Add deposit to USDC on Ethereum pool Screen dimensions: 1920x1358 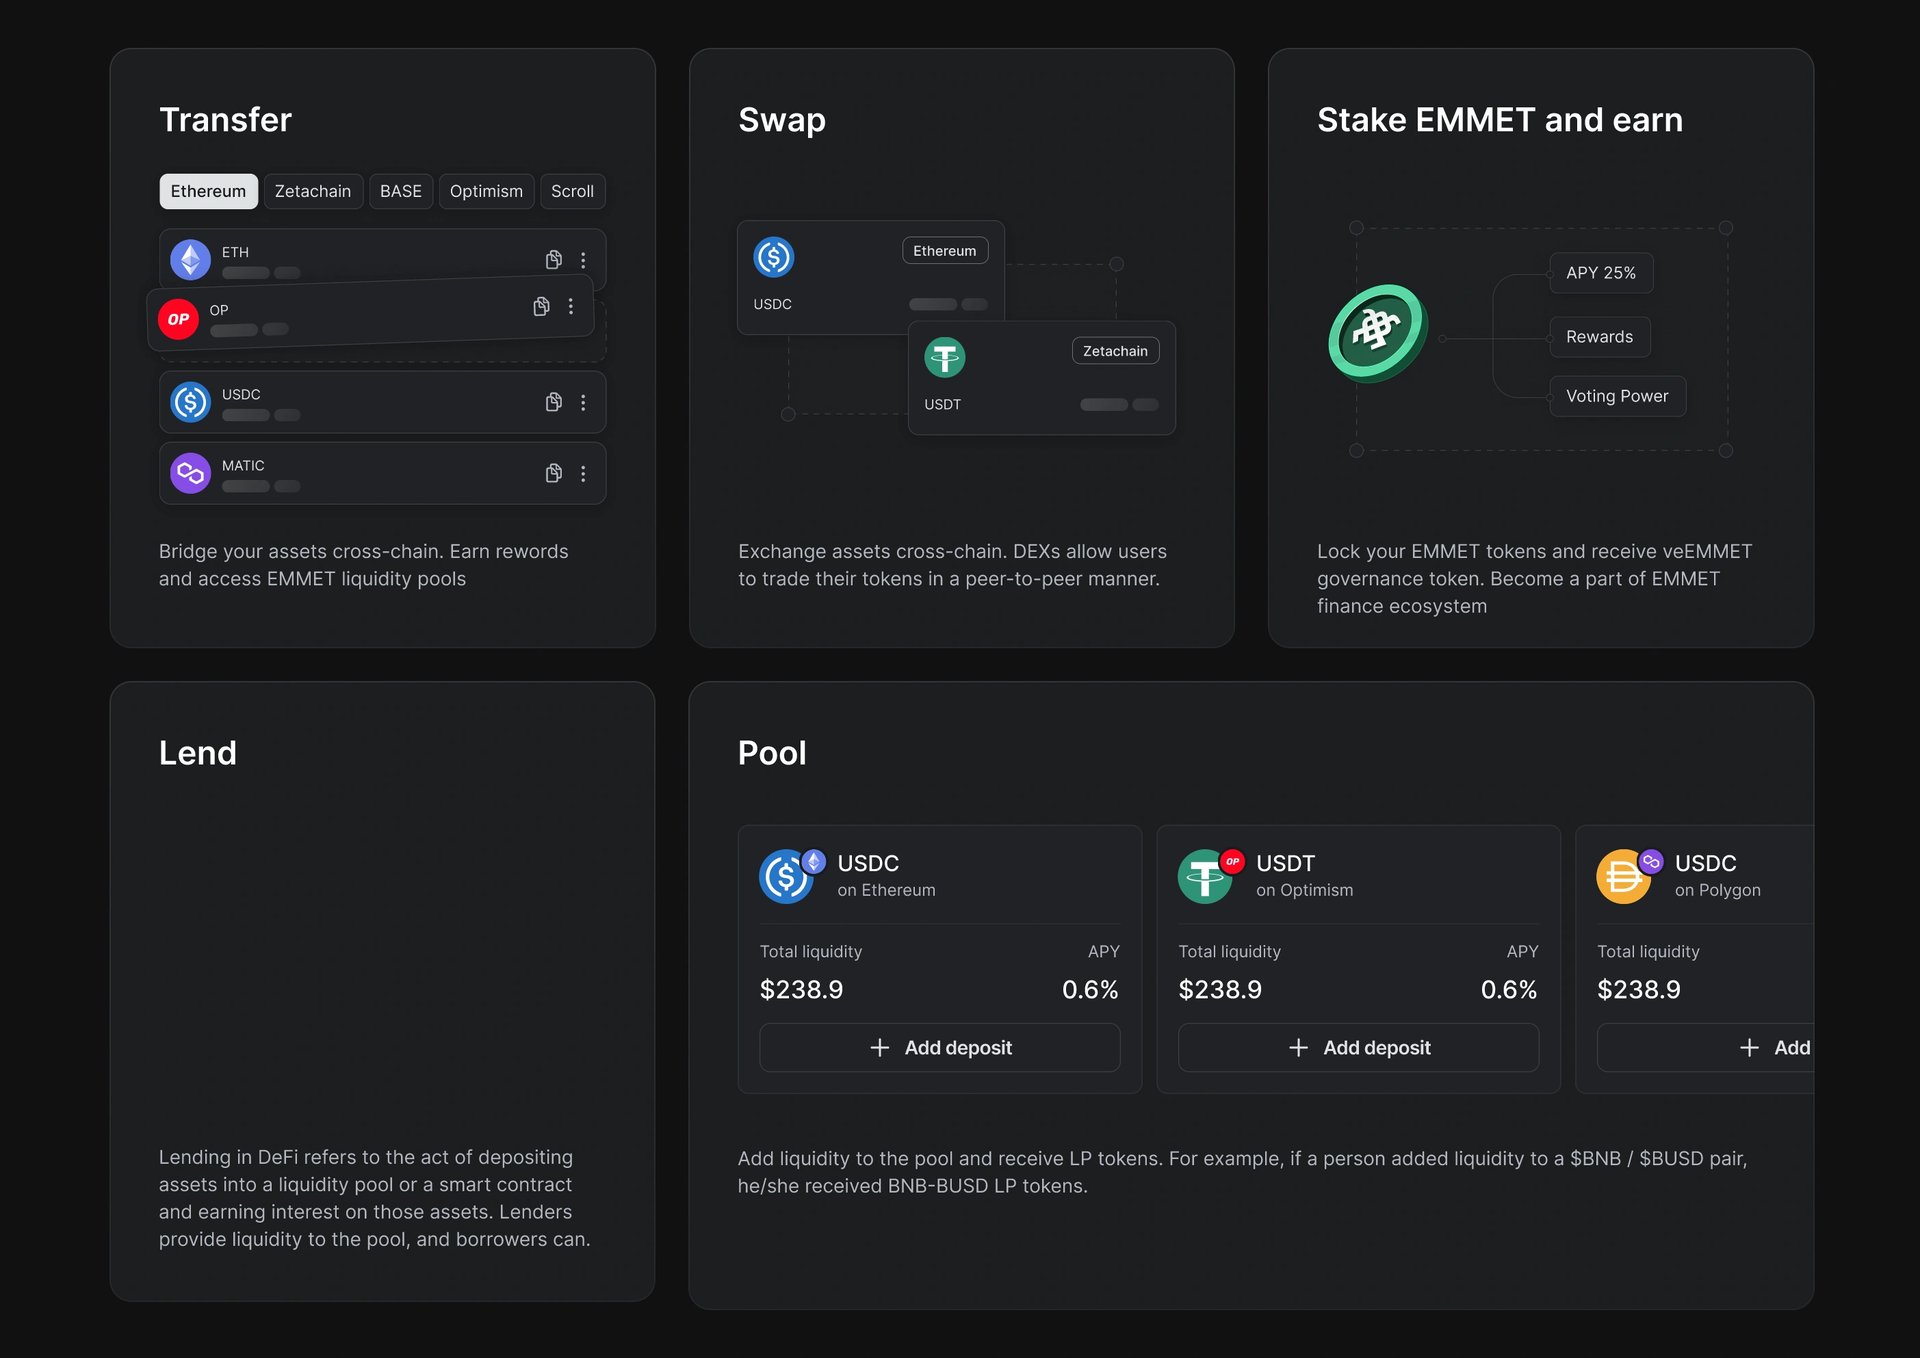(940, 1048)
